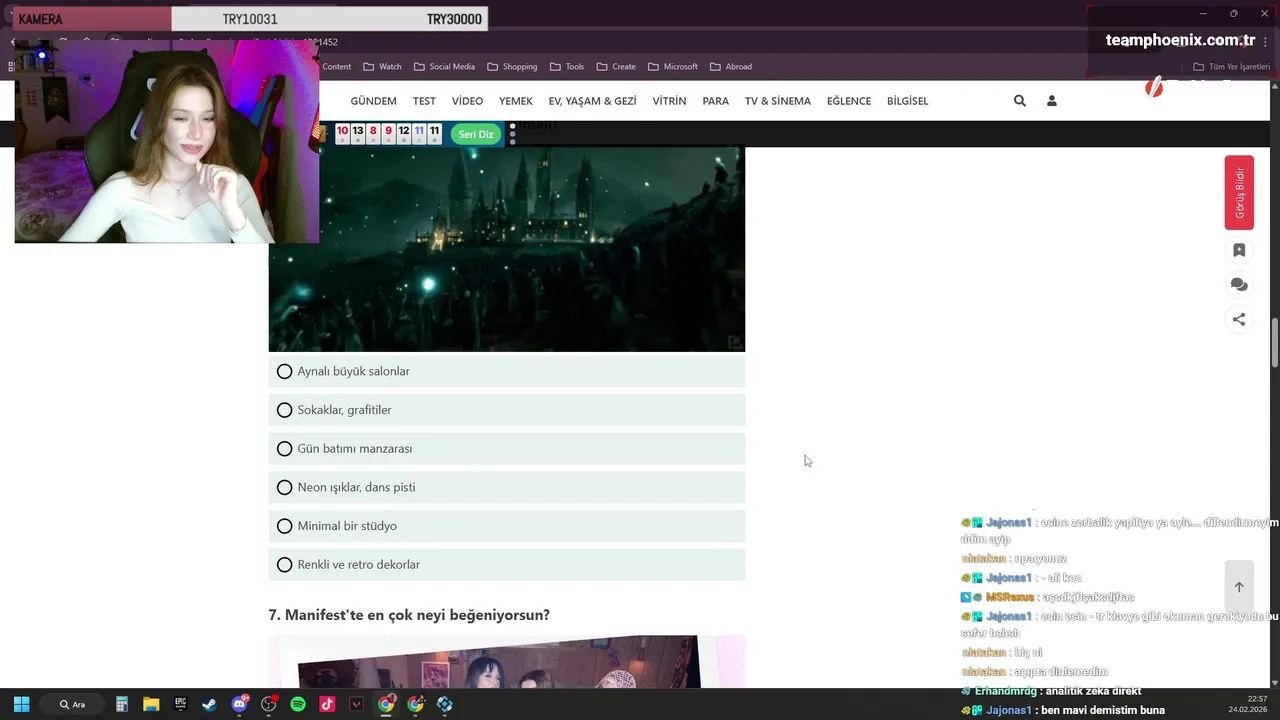
Task: Click question 7 'Manifest'te en çok' heading
Action: click(x=409, y=615)
